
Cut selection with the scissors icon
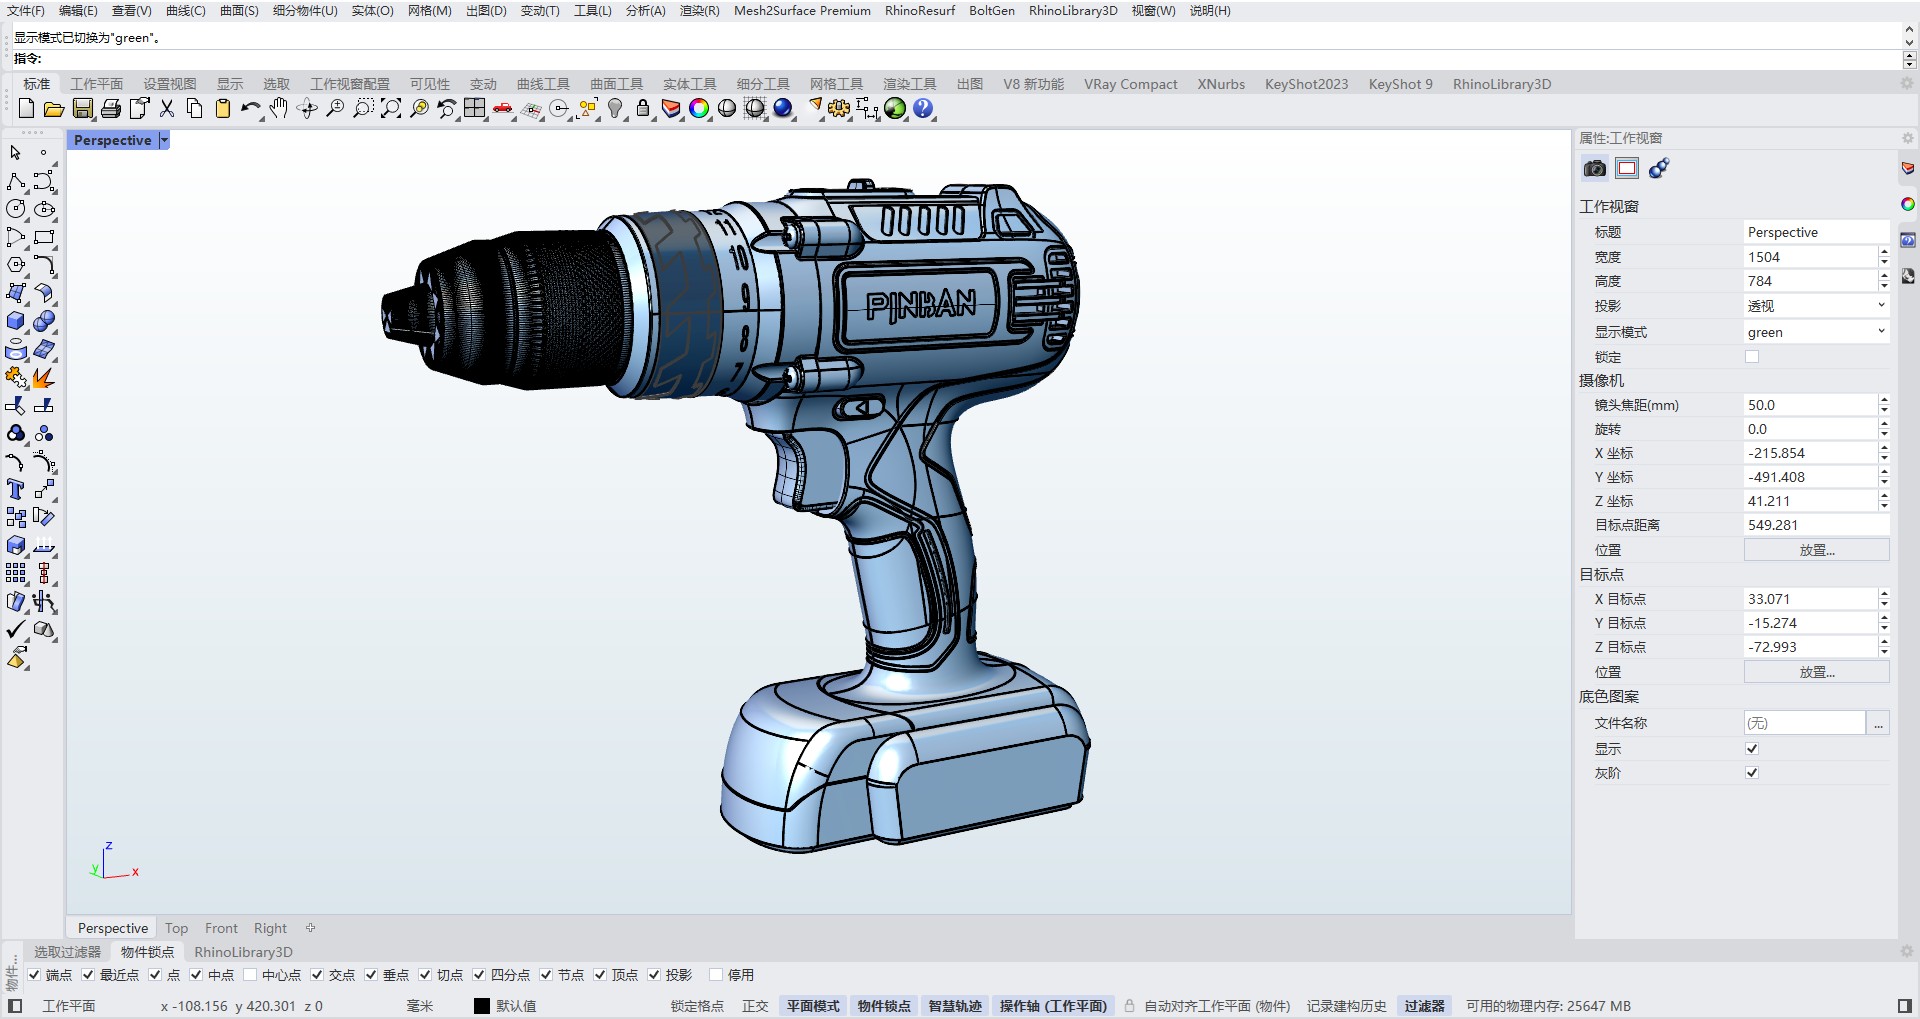coord(167,109)
